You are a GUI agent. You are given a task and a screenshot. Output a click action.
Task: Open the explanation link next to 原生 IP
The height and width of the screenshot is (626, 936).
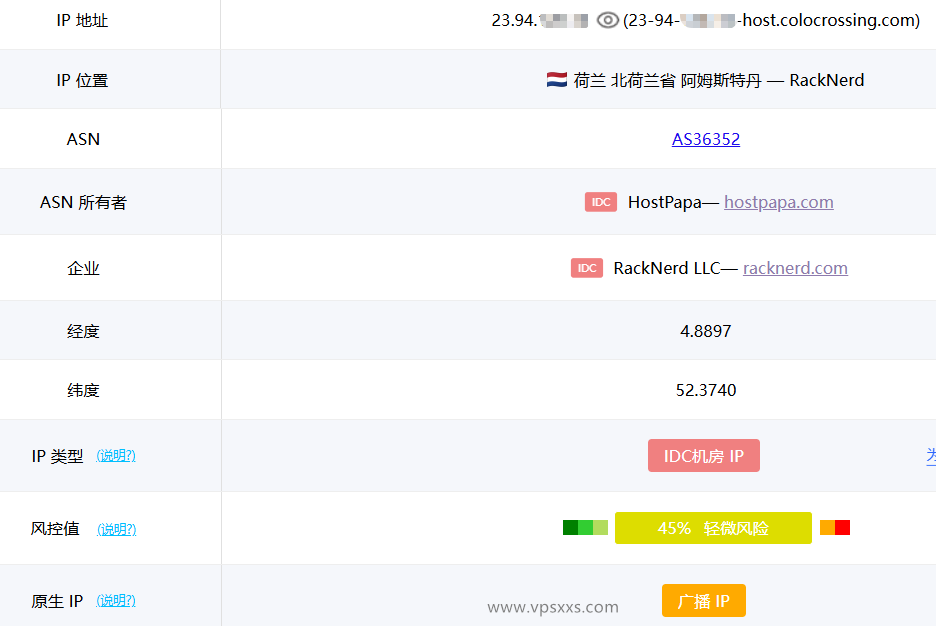(x=116, y=601)
